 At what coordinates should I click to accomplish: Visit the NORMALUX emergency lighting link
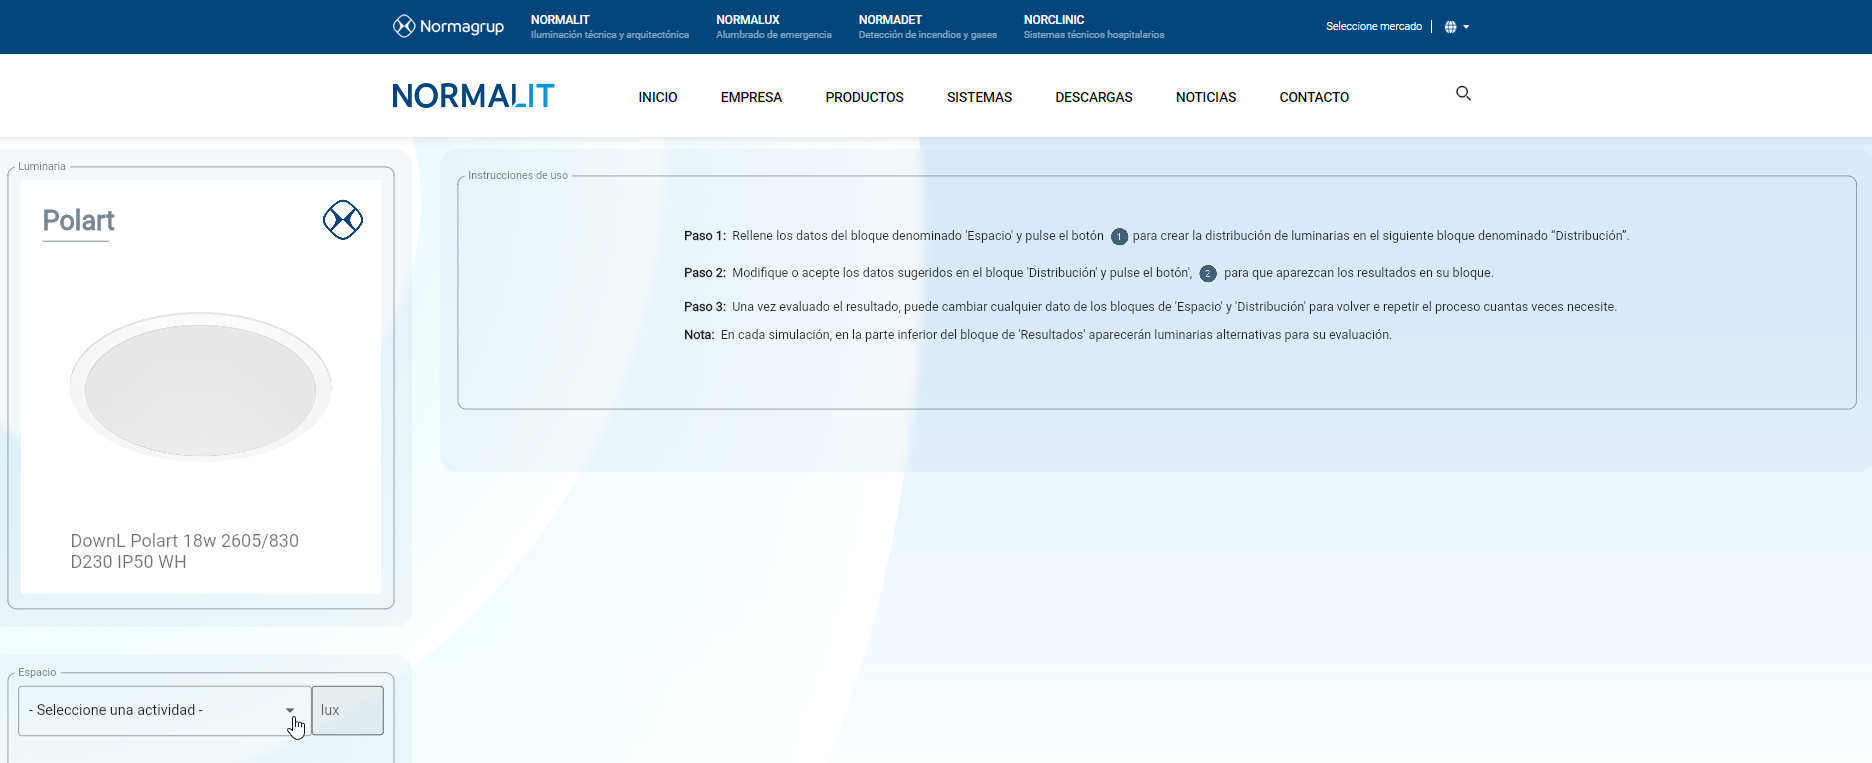[773, 27]
